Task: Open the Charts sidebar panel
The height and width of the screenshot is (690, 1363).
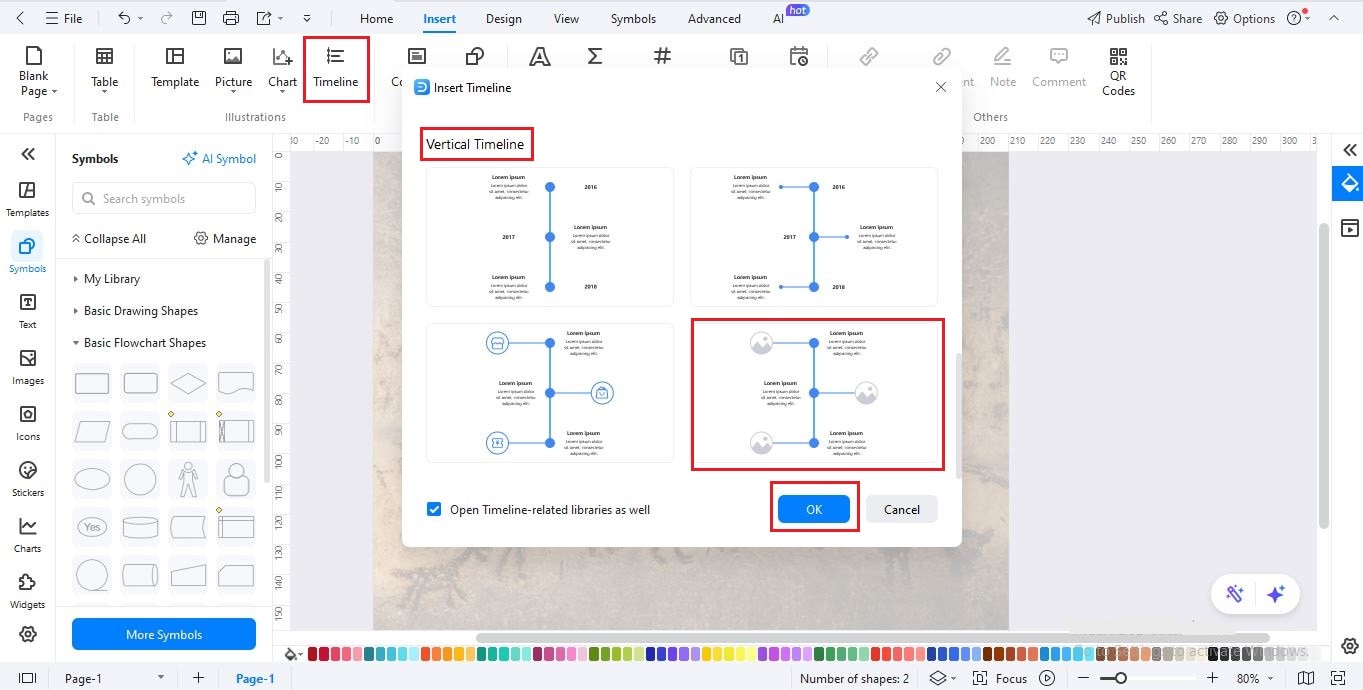Action: tap(27, 535)
